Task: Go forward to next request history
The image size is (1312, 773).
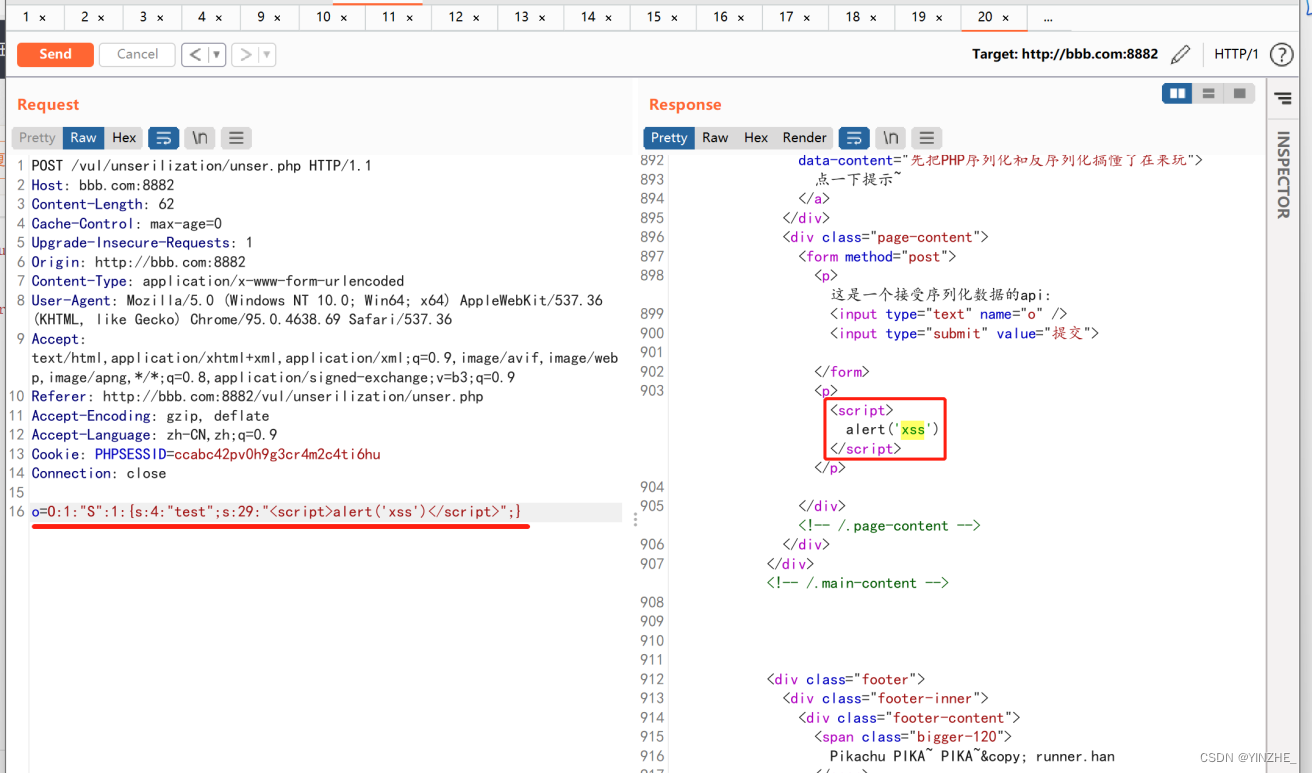Action: pos(245,55)
